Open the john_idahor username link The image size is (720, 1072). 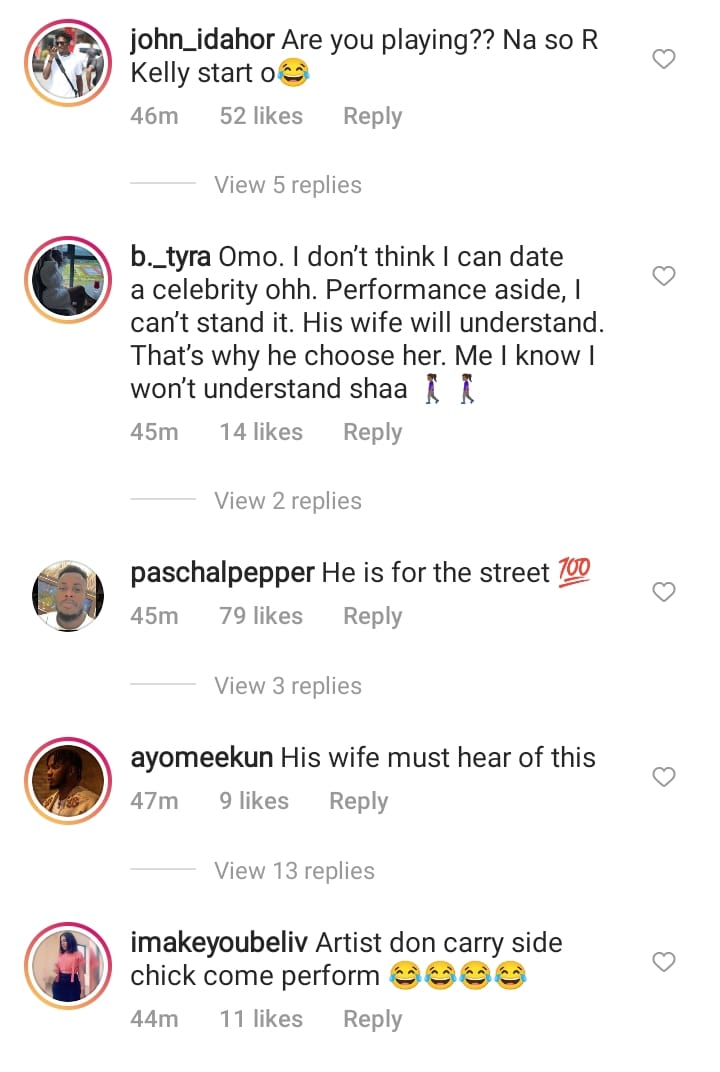tap(203, 40)
